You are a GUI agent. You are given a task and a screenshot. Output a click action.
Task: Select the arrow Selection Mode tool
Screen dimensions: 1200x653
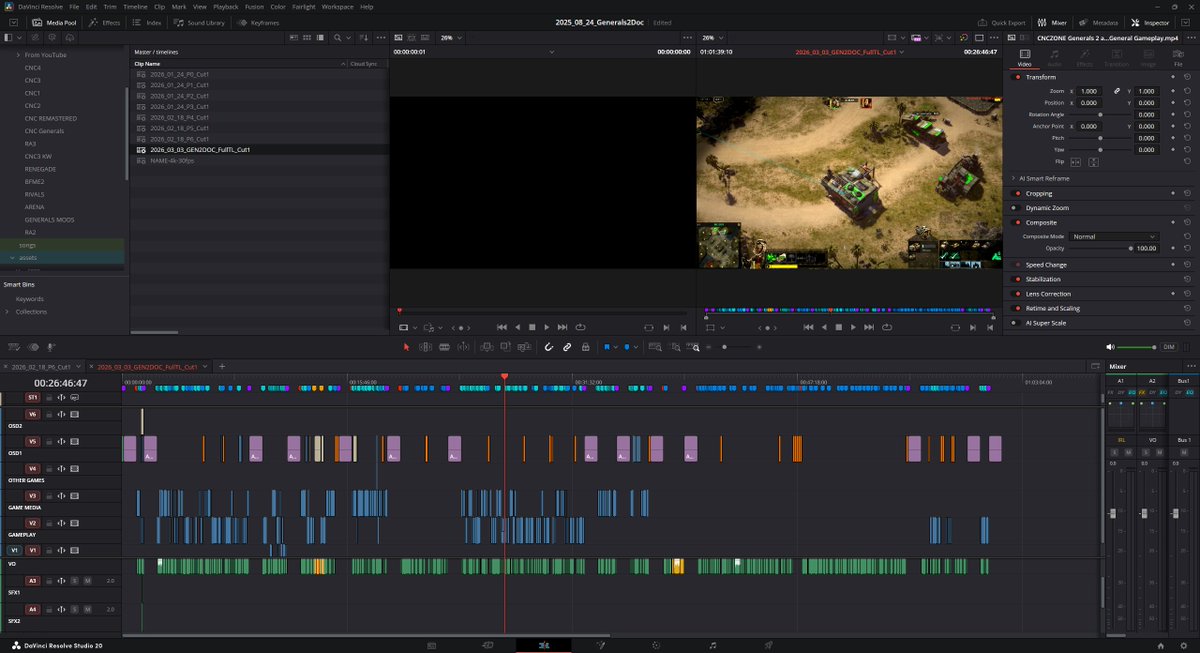point(406,347)
